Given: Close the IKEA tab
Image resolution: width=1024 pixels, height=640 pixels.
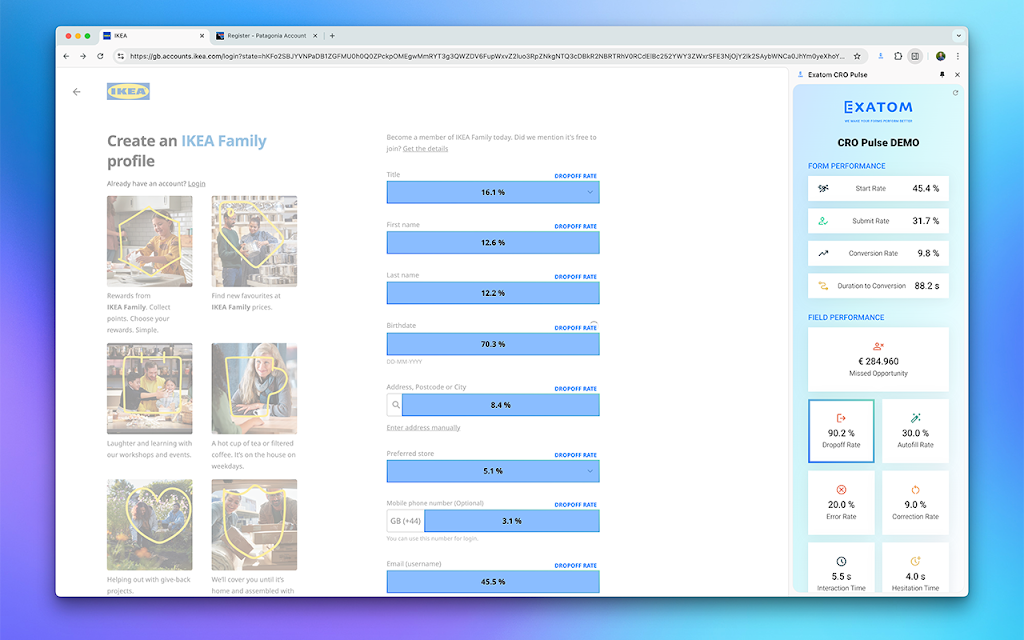Looking at the screenshot, I should pyautogui.click(x=202, y=36).
